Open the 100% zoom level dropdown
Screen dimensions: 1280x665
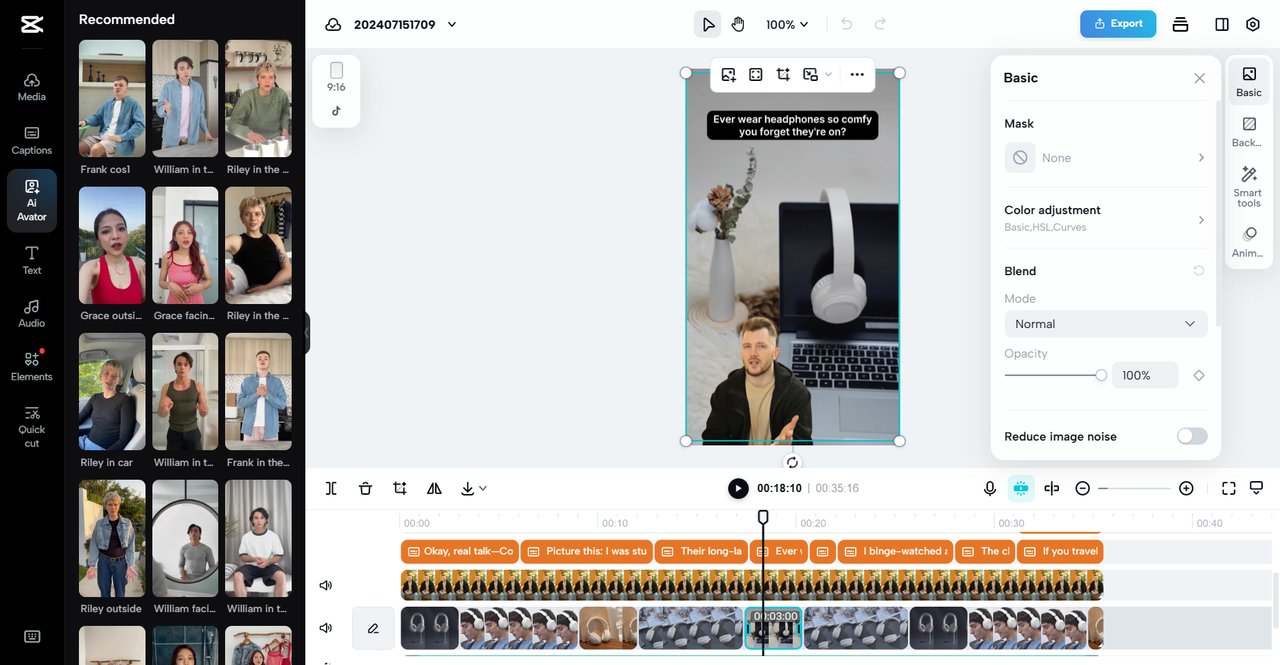pos(787,24)
